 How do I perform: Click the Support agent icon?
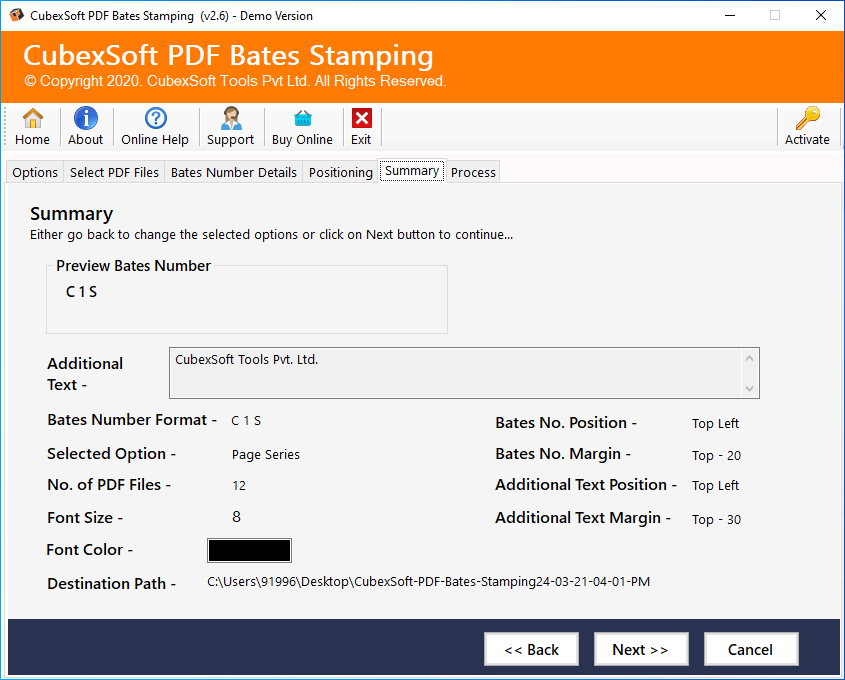click(x=231, y=119)
